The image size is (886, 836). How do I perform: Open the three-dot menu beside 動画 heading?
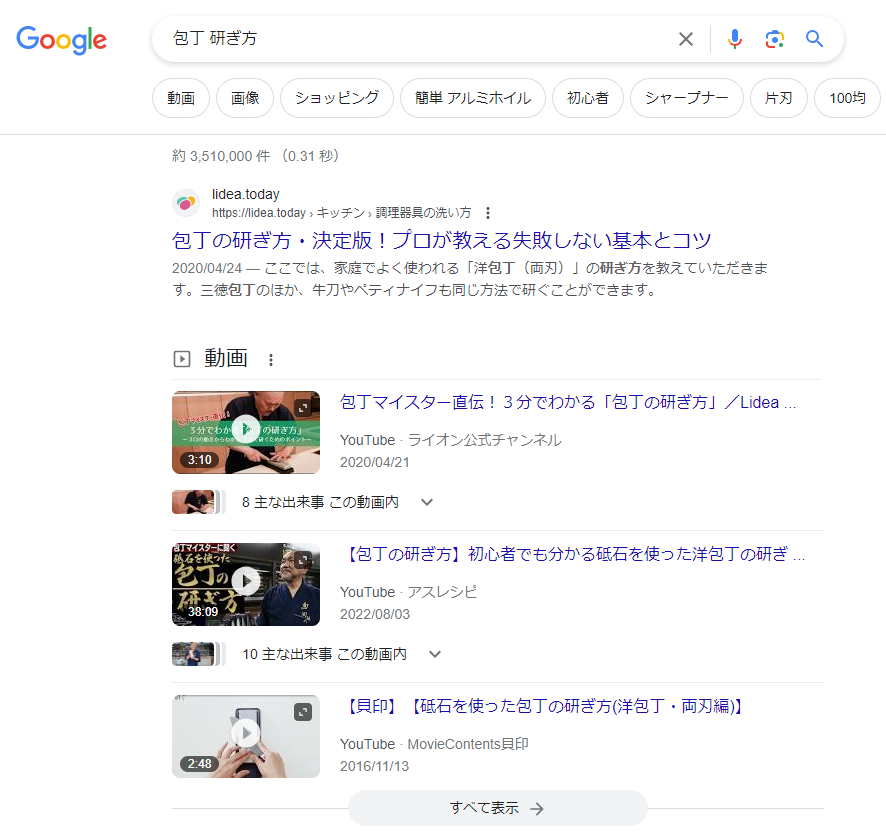pos(271,360)
